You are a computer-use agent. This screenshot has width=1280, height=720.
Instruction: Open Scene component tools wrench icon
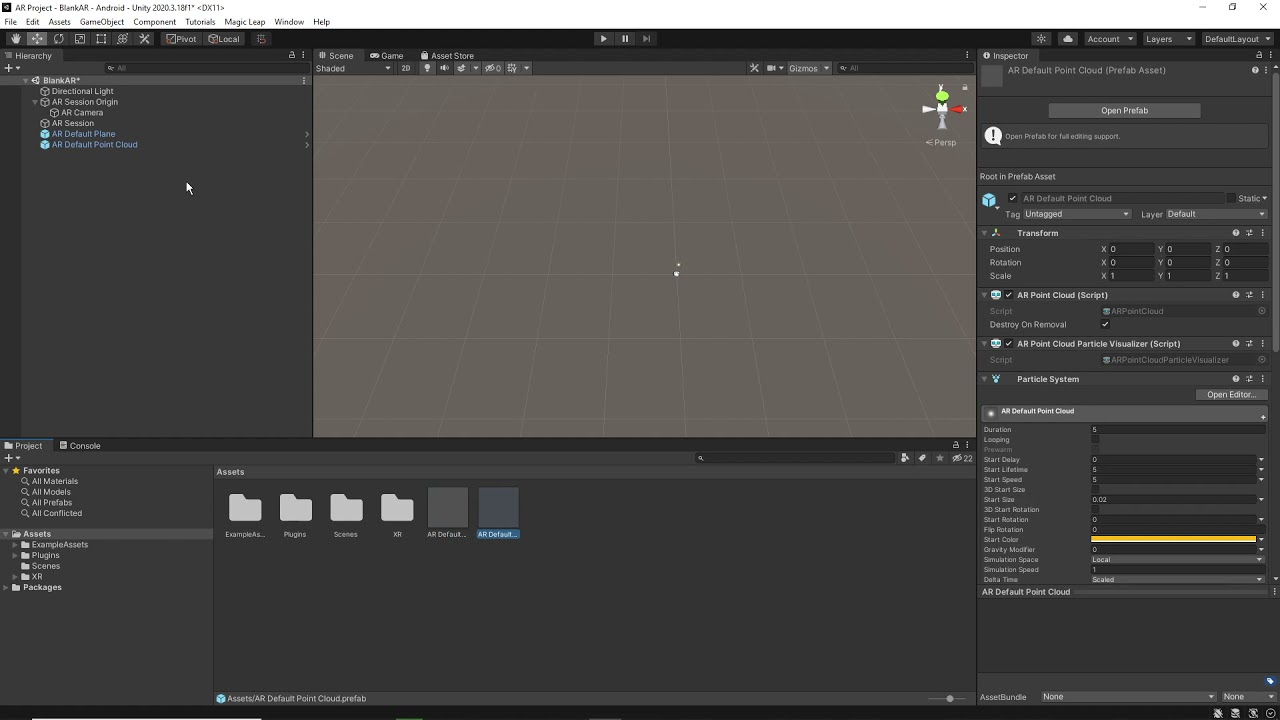point(754,68)
